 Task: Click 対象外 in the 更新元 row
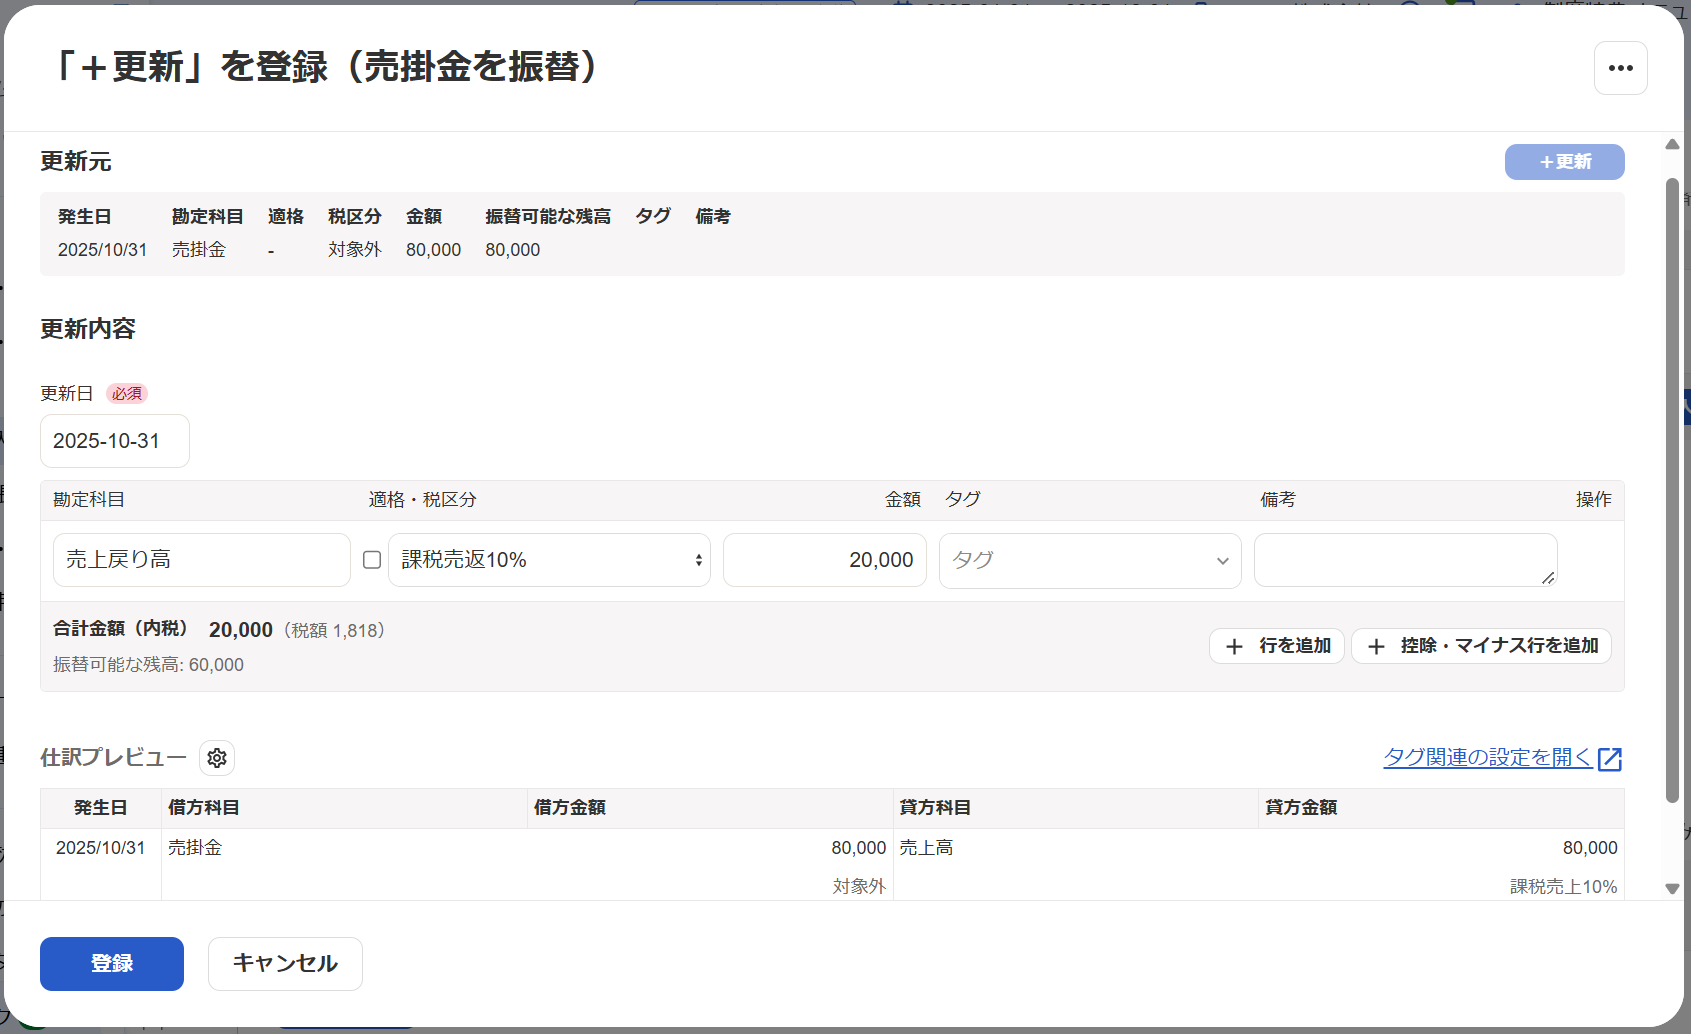point(355,250)
